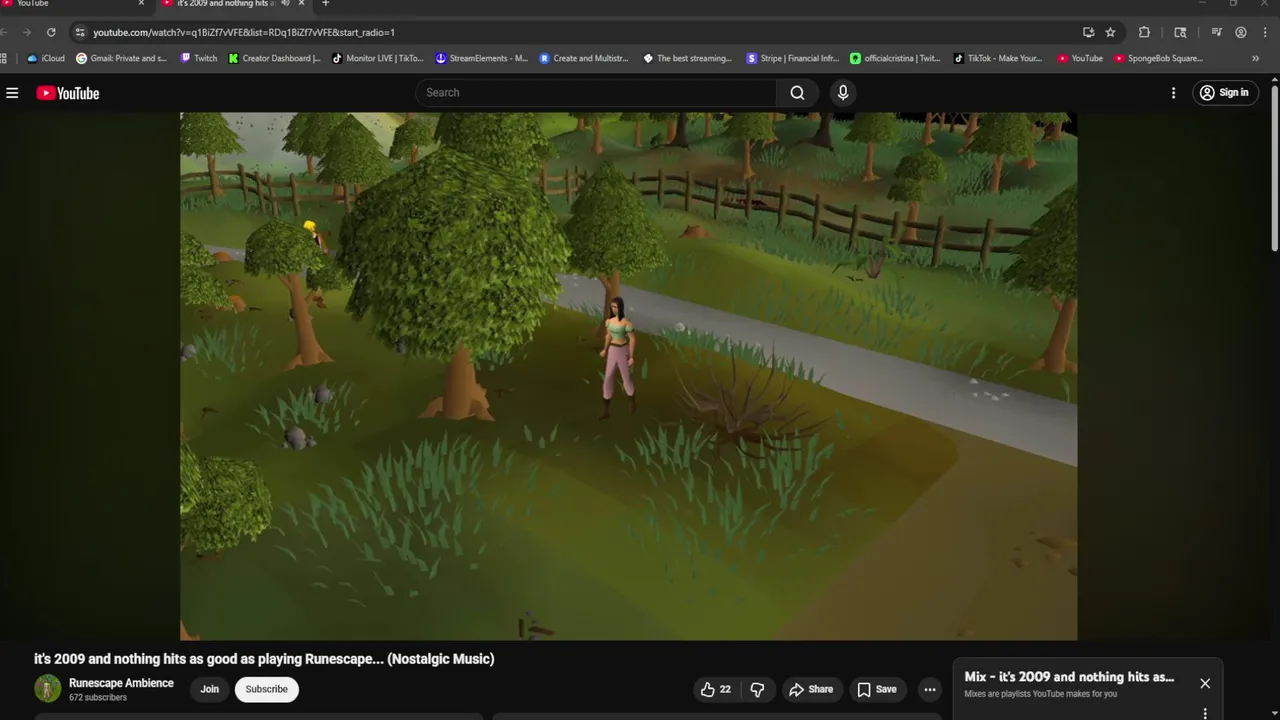Open more actions under the video
This screenshot has height=720, width=1280.
click(930, 689)
